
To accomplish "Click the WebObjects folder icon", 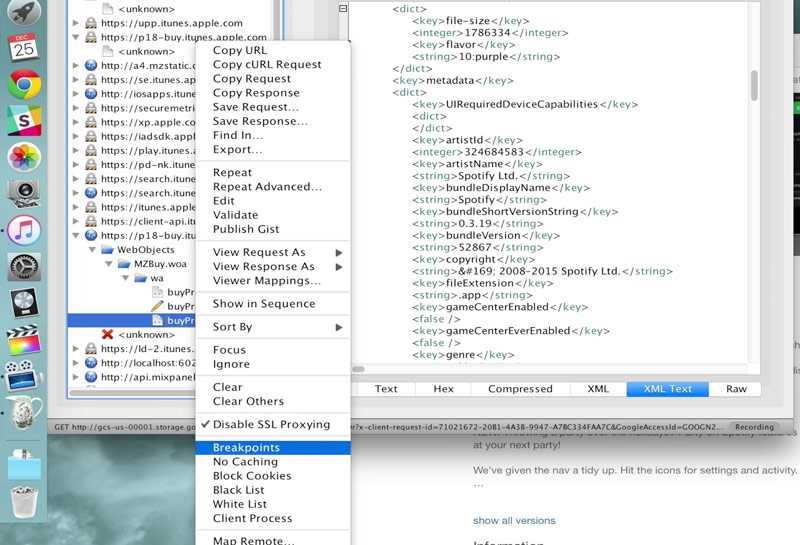I will (x=107, y=250).
